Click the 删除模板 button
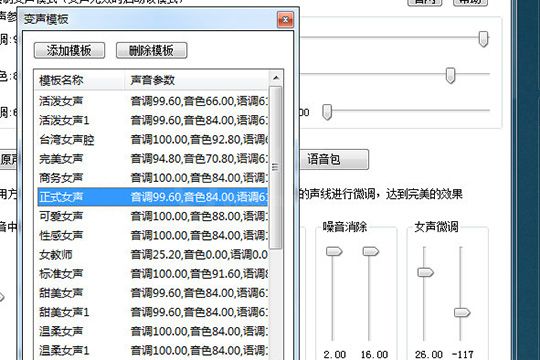This screenshot has height=360, width=540. [152, 50]
